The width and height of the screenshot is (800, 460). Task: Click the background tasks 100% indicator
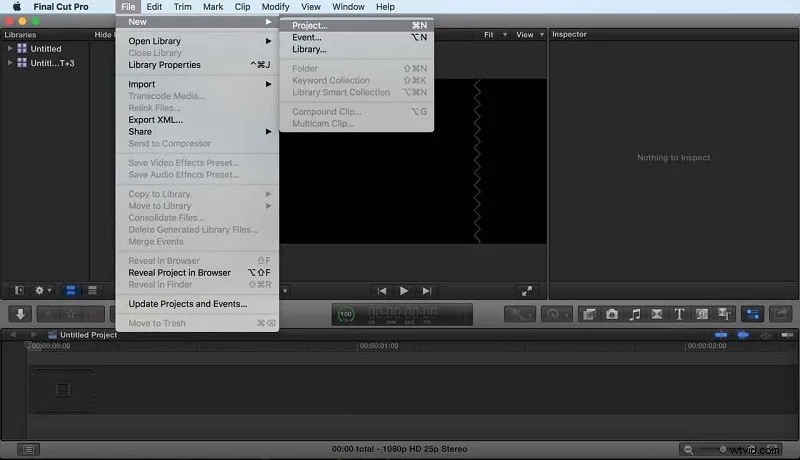point(346,315)
